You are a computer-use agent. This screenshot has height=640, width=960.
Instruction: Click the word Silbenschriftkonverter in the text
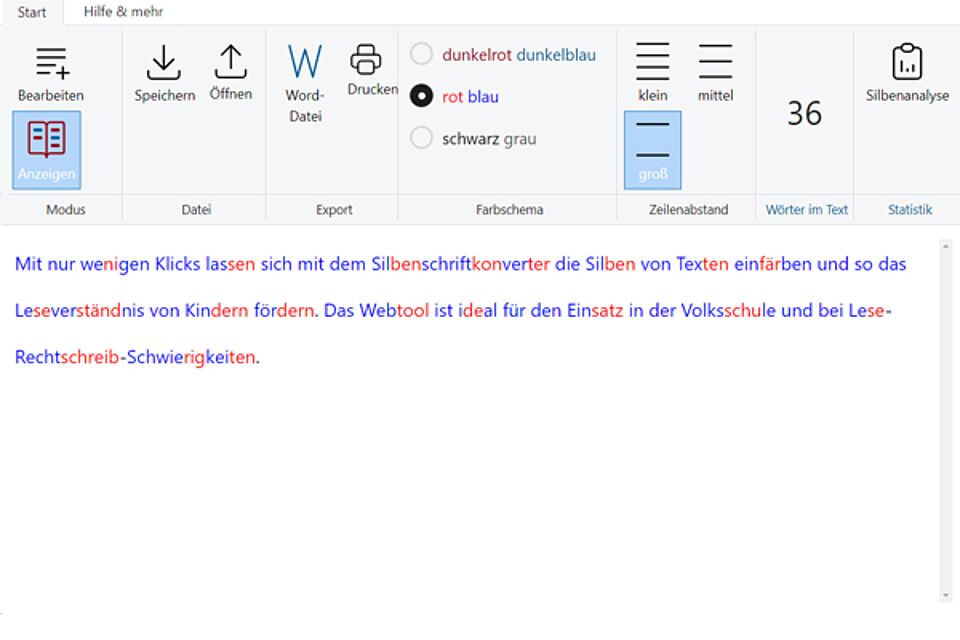460,264
